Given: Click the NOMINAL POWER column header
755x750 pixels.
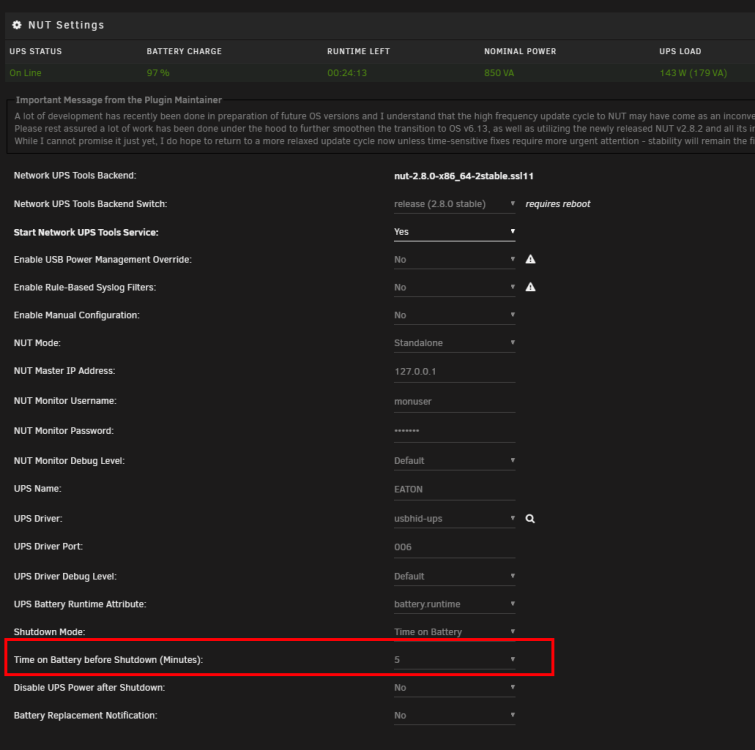Looking at the screenshot, I should (x=520, y=52).
